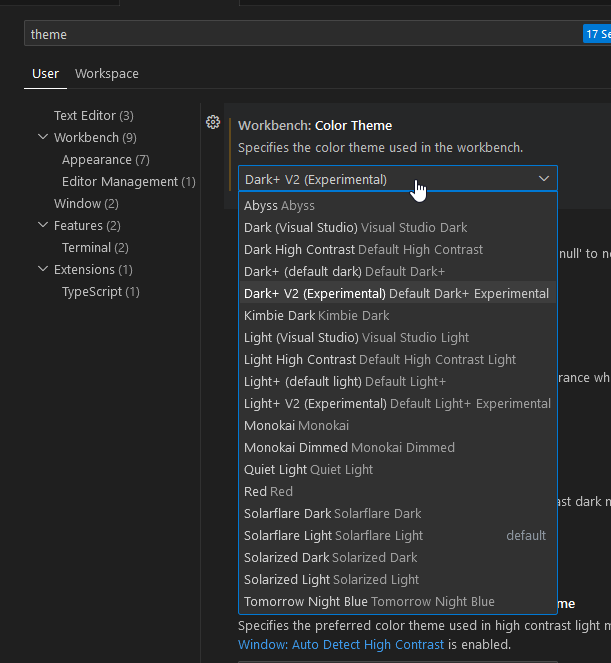Open the Window: Auto Detect High Contrast link

point(341,644)
